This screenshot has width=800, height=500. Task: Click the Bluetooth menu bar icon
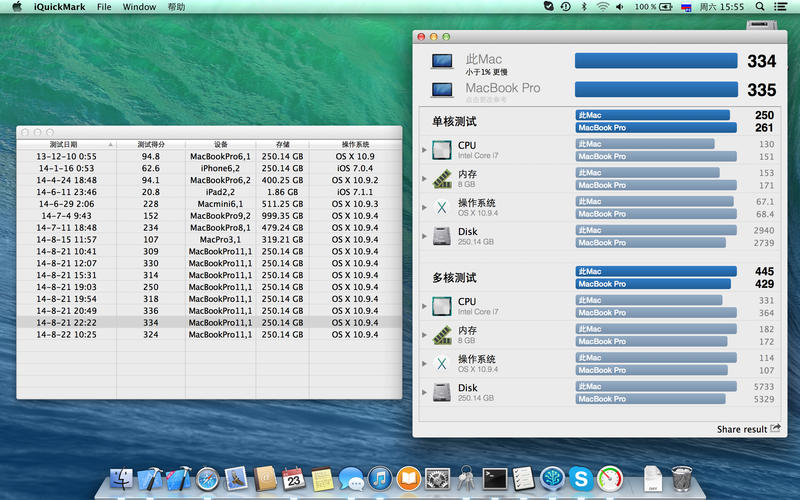(x=584, y=7)
